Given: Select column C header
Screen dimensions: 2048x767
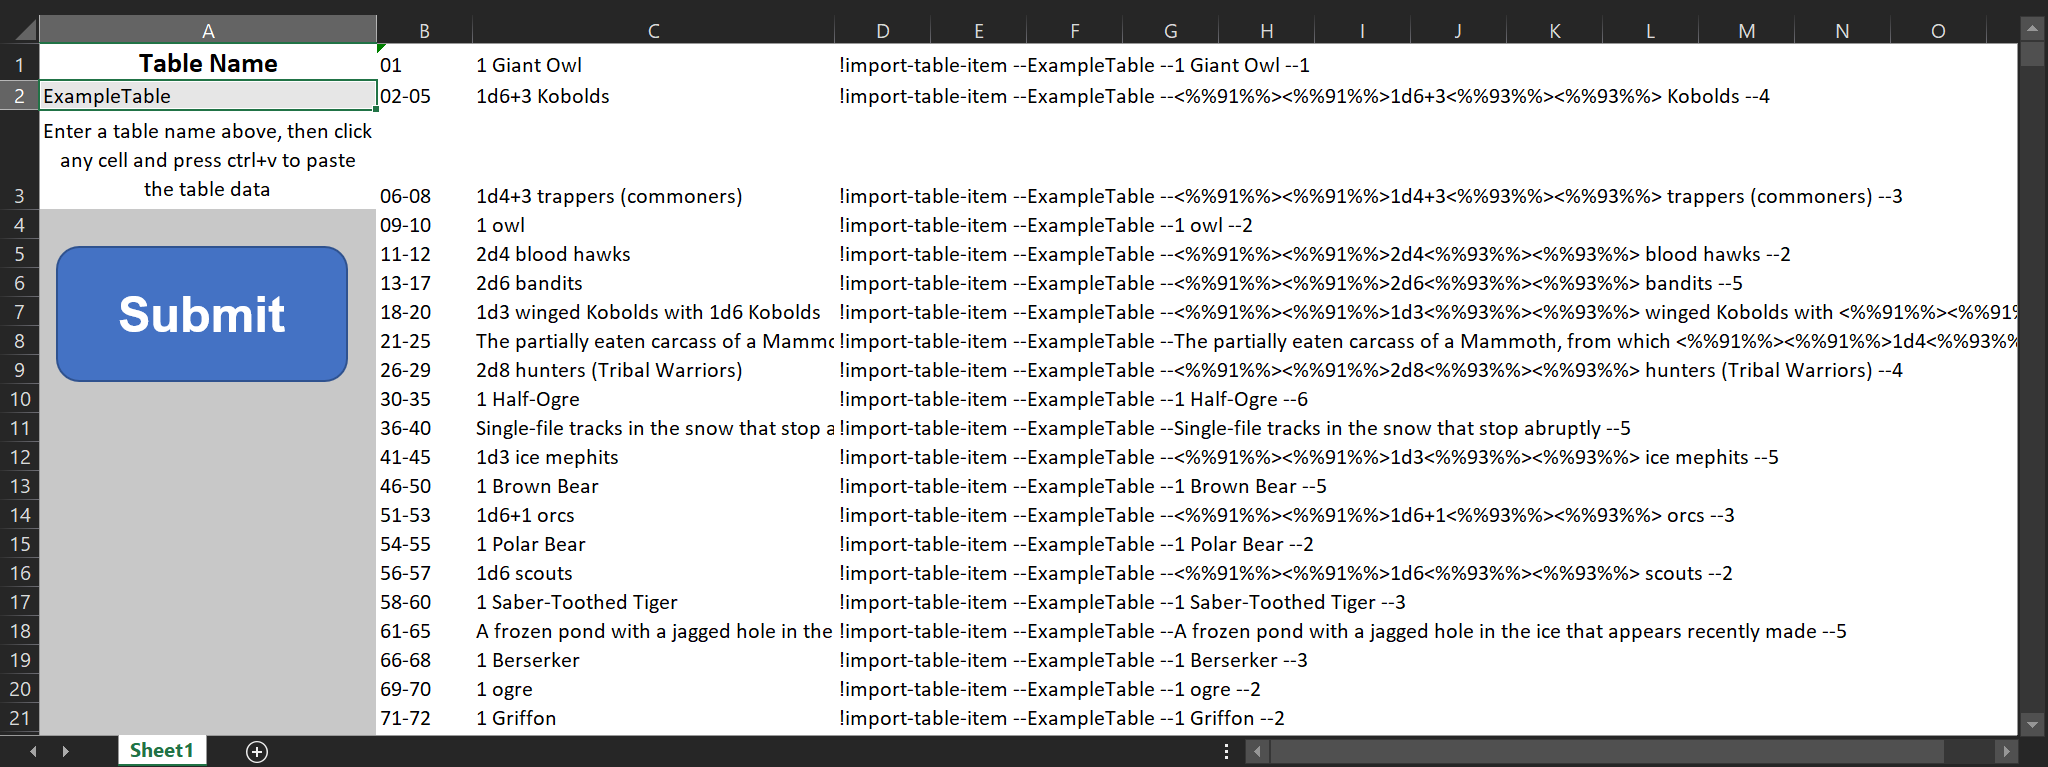Looking at the screenshot, I should pyautogui.click(x=653, y=31).
